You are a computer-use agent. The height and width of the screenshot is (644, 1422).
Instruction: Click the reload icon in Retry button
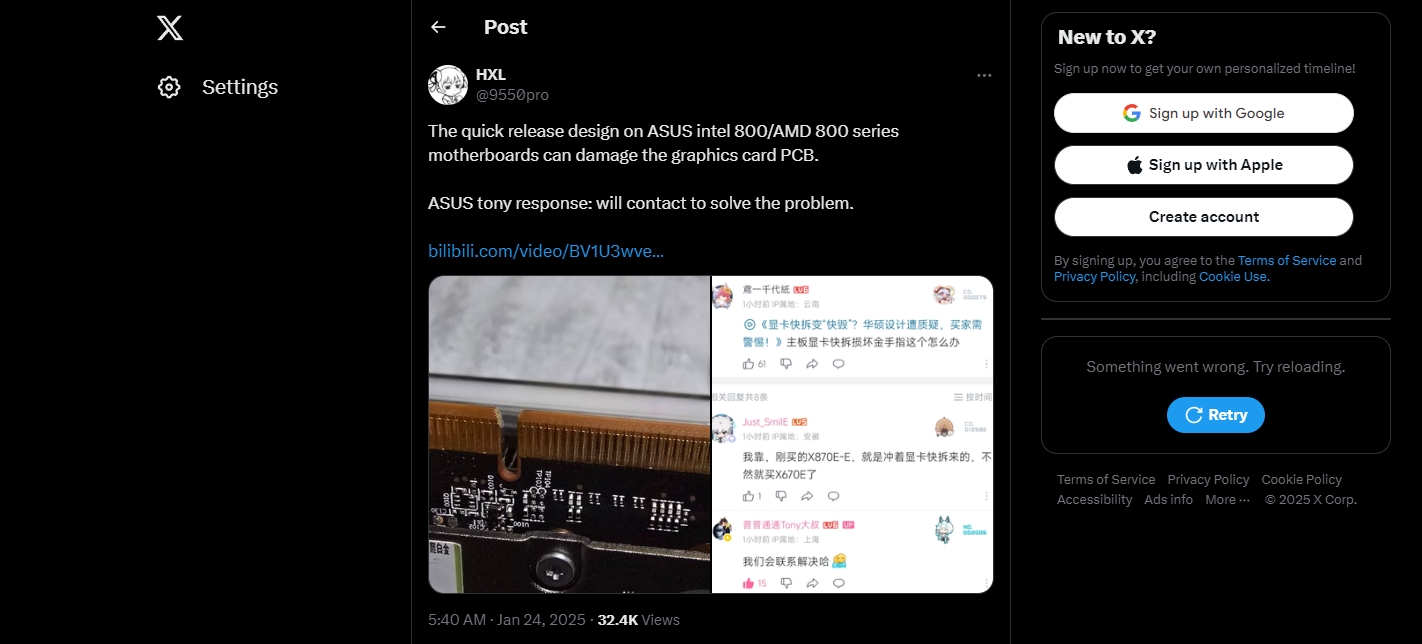coord(1193,415)
